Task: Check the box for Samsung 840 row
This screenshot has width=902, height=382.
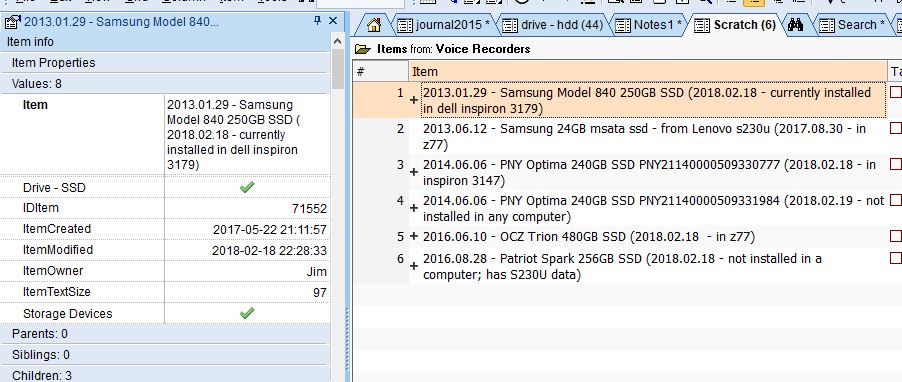Action: click(896, 92)
